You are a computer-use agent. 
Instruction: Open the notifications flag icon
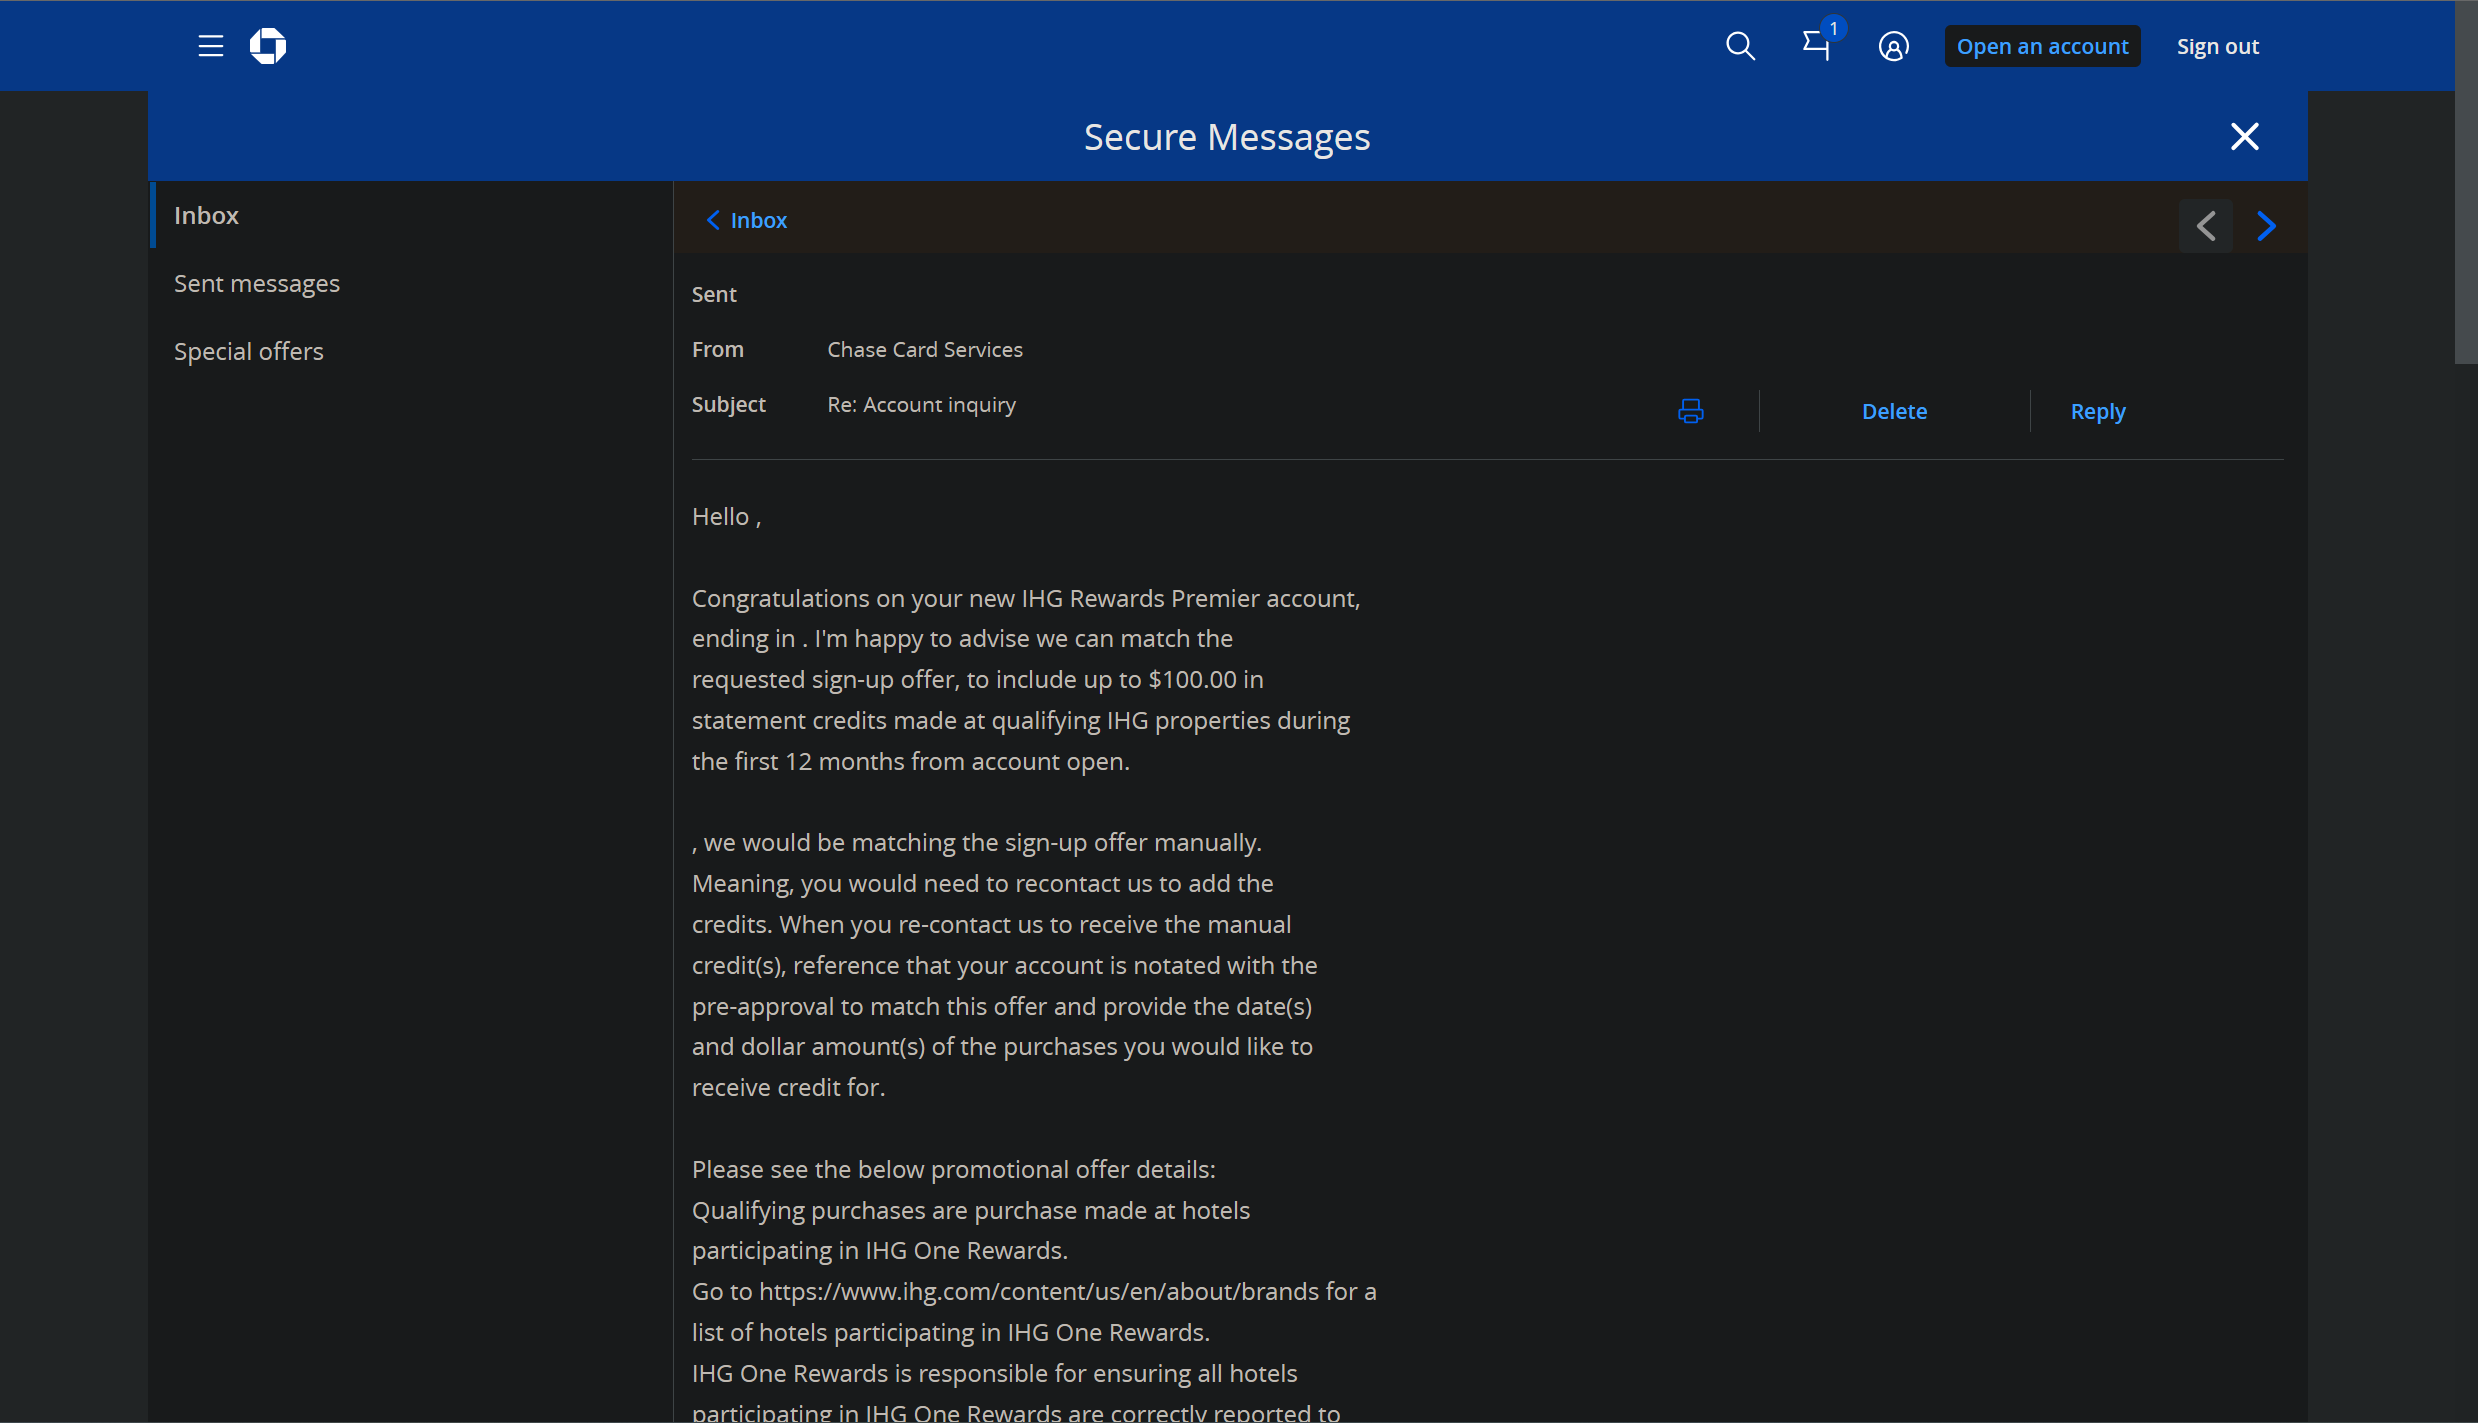pos(1816,46)
